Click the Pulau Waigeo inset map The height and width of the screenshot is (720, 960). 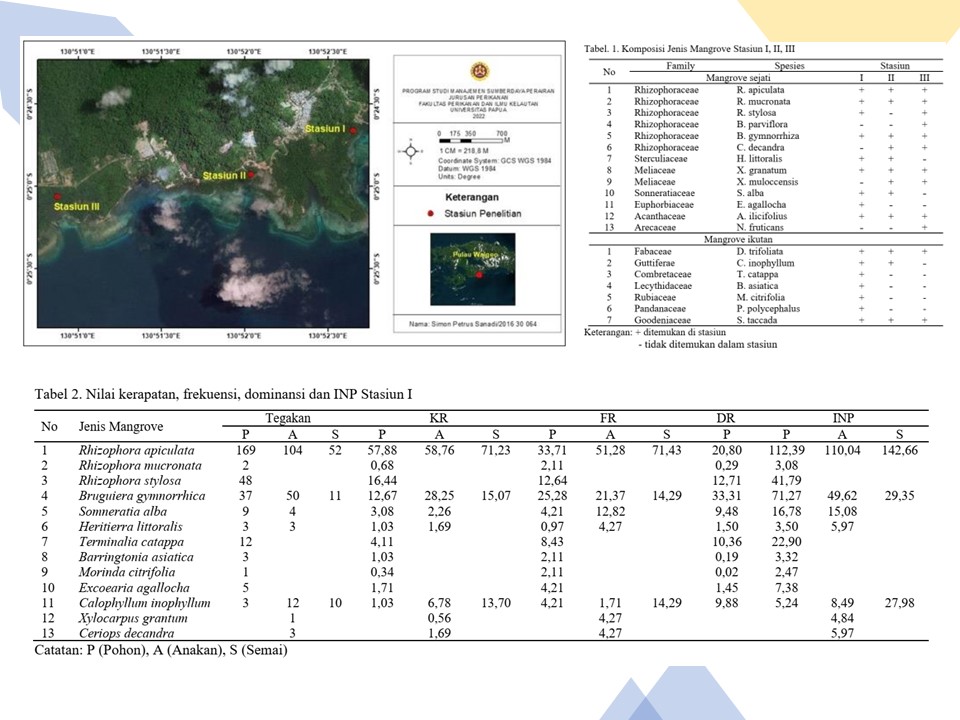pyautogui.click(x=473, y=269)
